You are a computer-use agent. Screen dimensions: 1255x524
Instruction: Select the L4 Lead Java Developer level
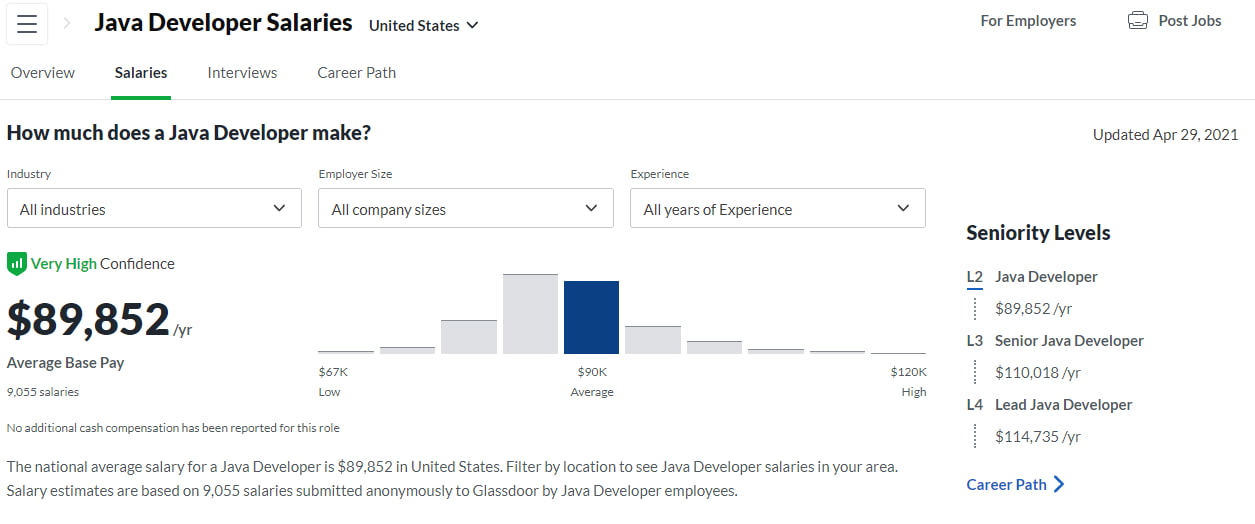1063,405
